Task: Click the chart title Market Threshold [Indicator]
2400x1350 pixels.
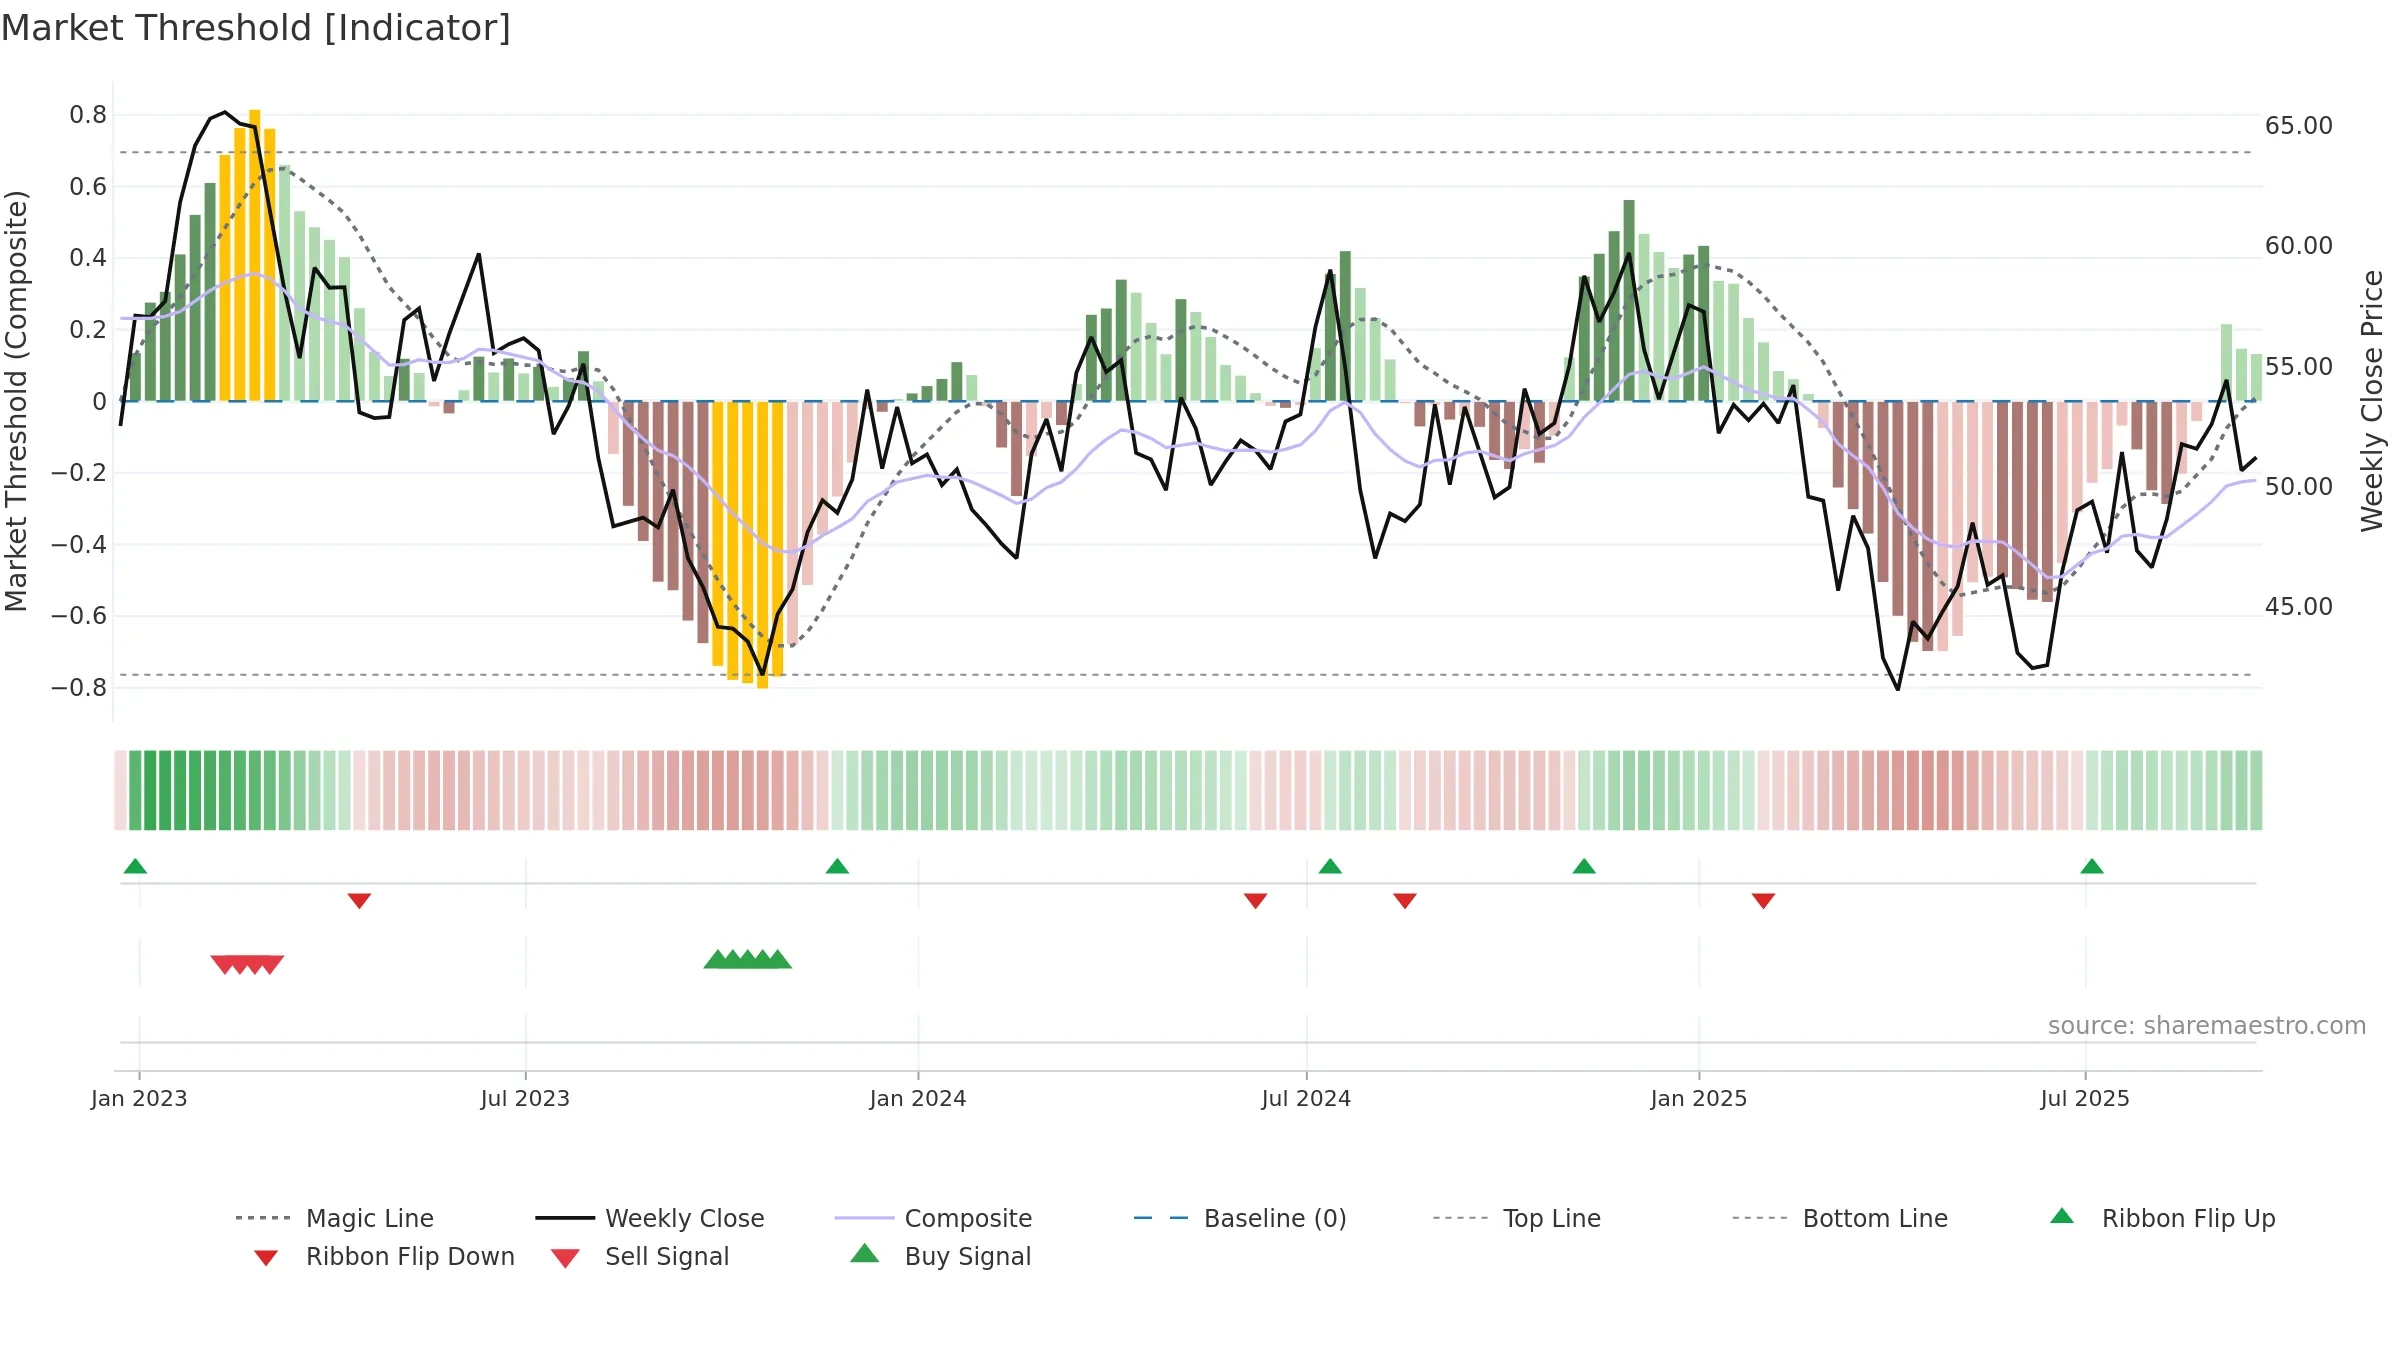Action: (256, 28)
